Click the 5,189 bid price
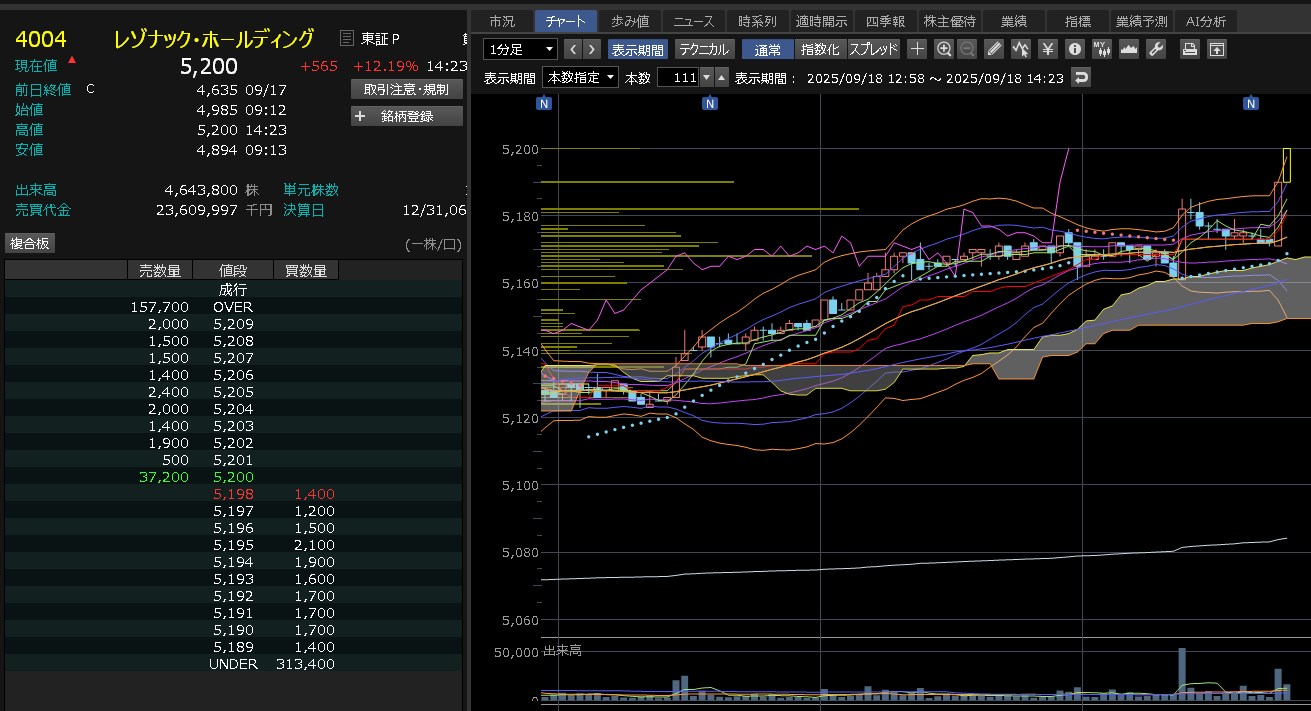 (233, 647)
